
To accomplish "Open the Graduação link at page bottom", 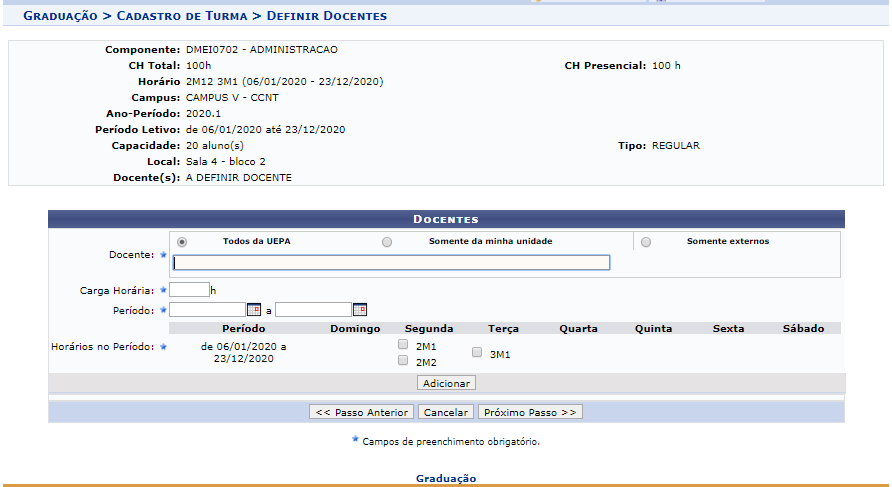I will coord(446,479).
